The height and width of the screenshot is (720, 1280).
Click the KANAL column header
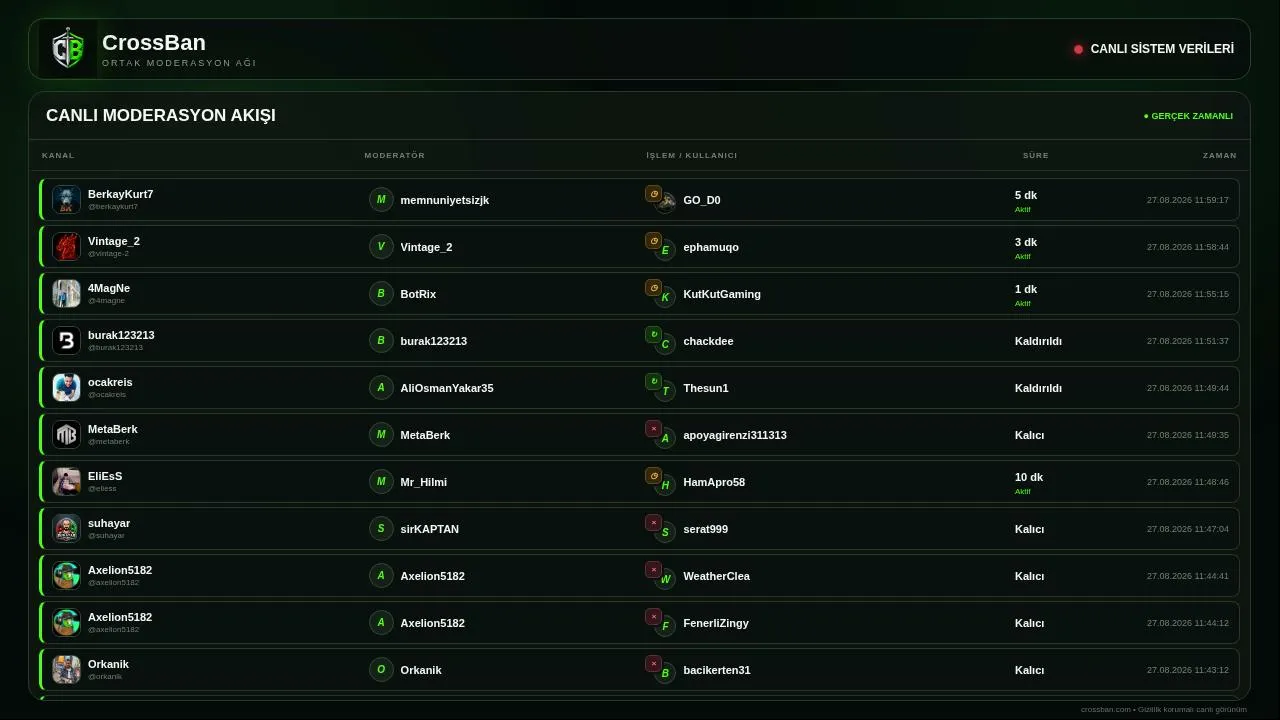[58, 155]
